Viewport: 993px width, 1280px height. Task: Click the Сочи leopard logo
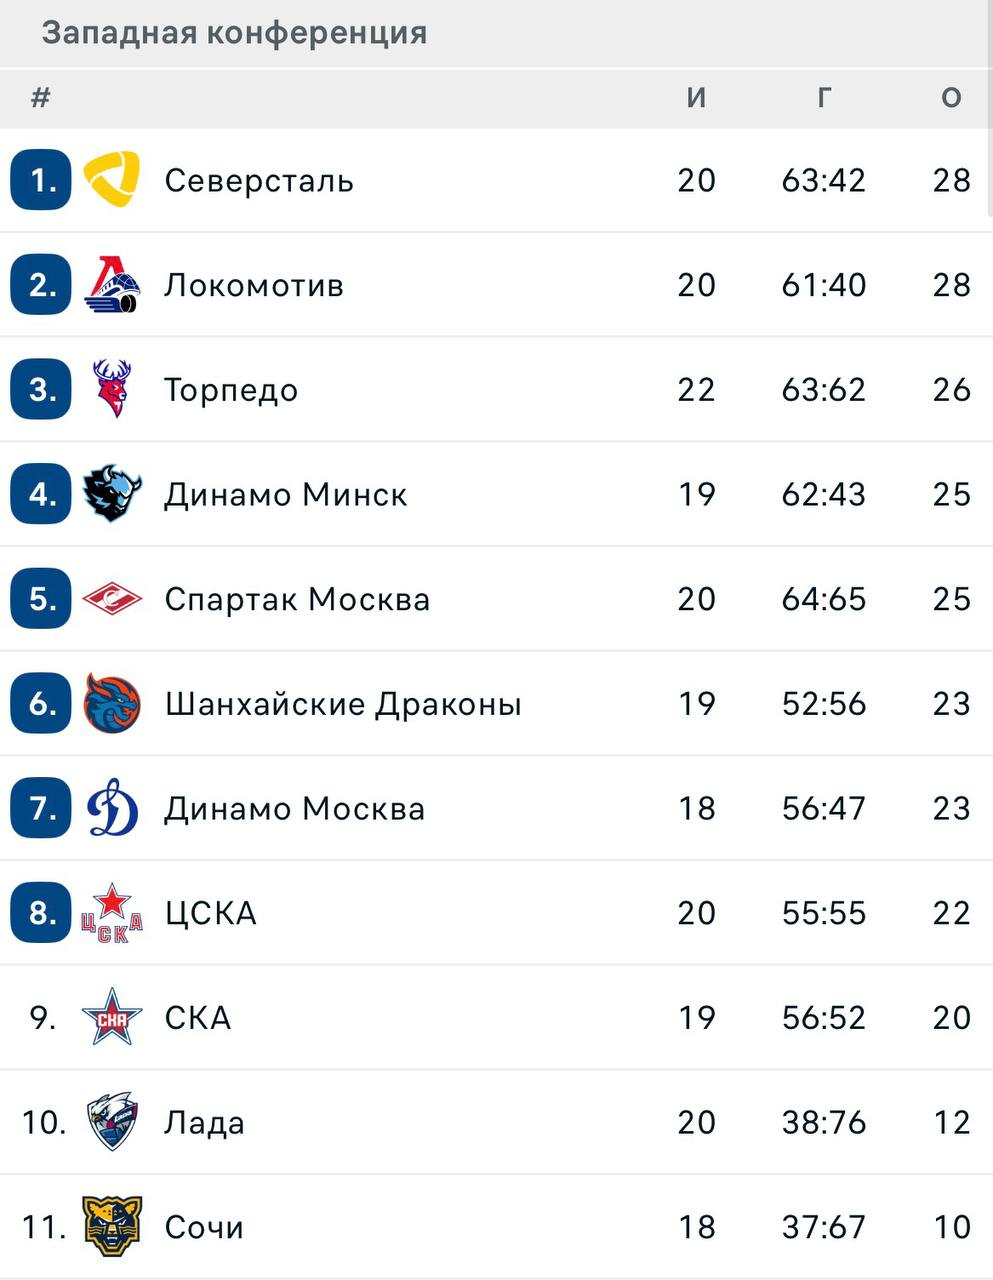pos(111,1227)
